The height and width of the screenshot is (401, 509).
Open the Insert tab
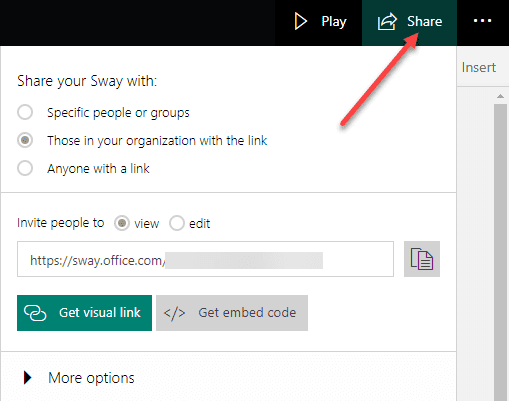[x=479, y=67]
